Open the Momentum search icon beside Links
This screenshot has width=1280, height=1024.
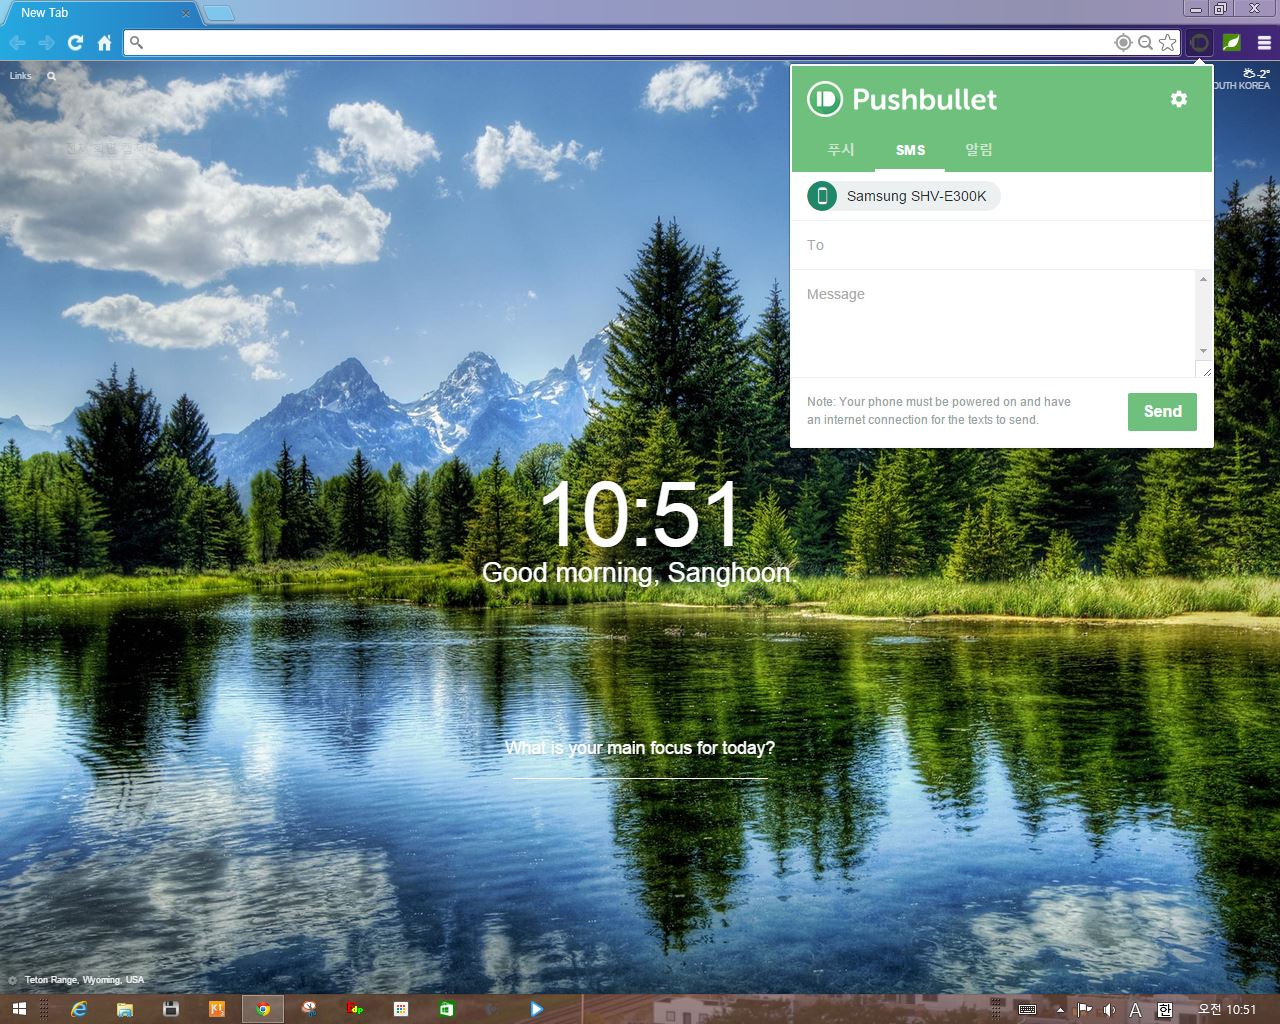51,76
